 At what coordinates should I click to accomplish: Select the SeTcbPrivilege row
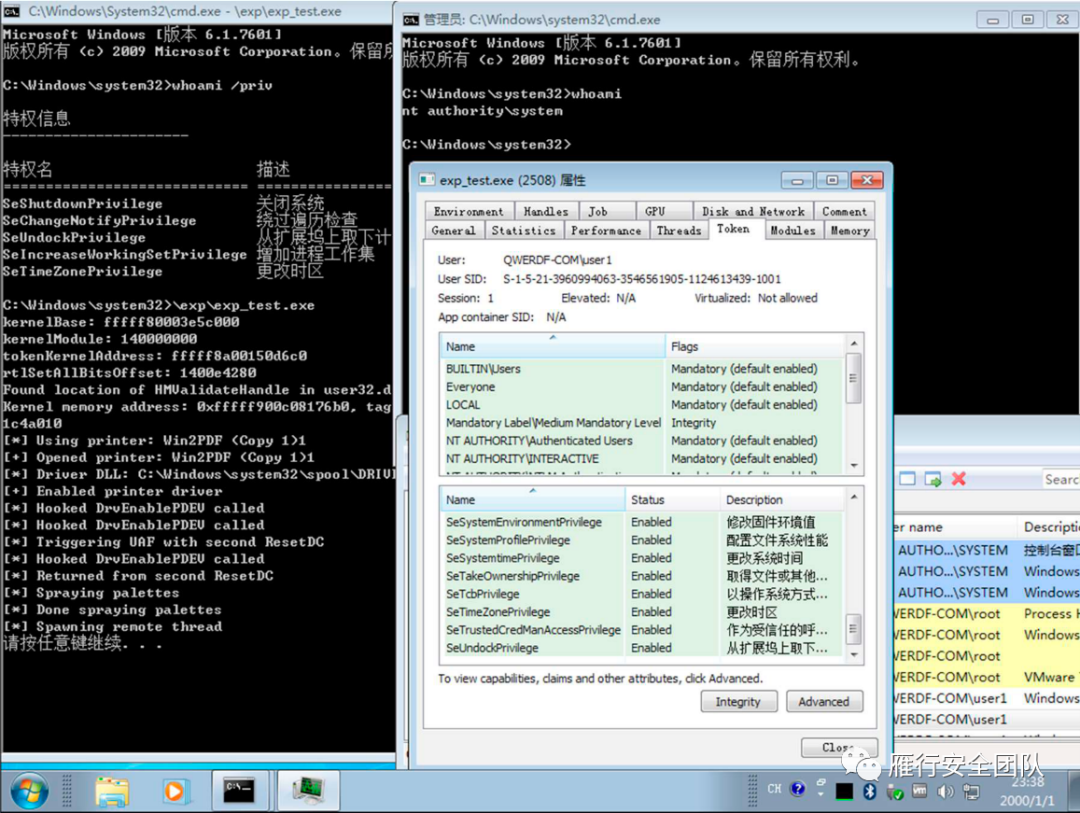[642, 594]
